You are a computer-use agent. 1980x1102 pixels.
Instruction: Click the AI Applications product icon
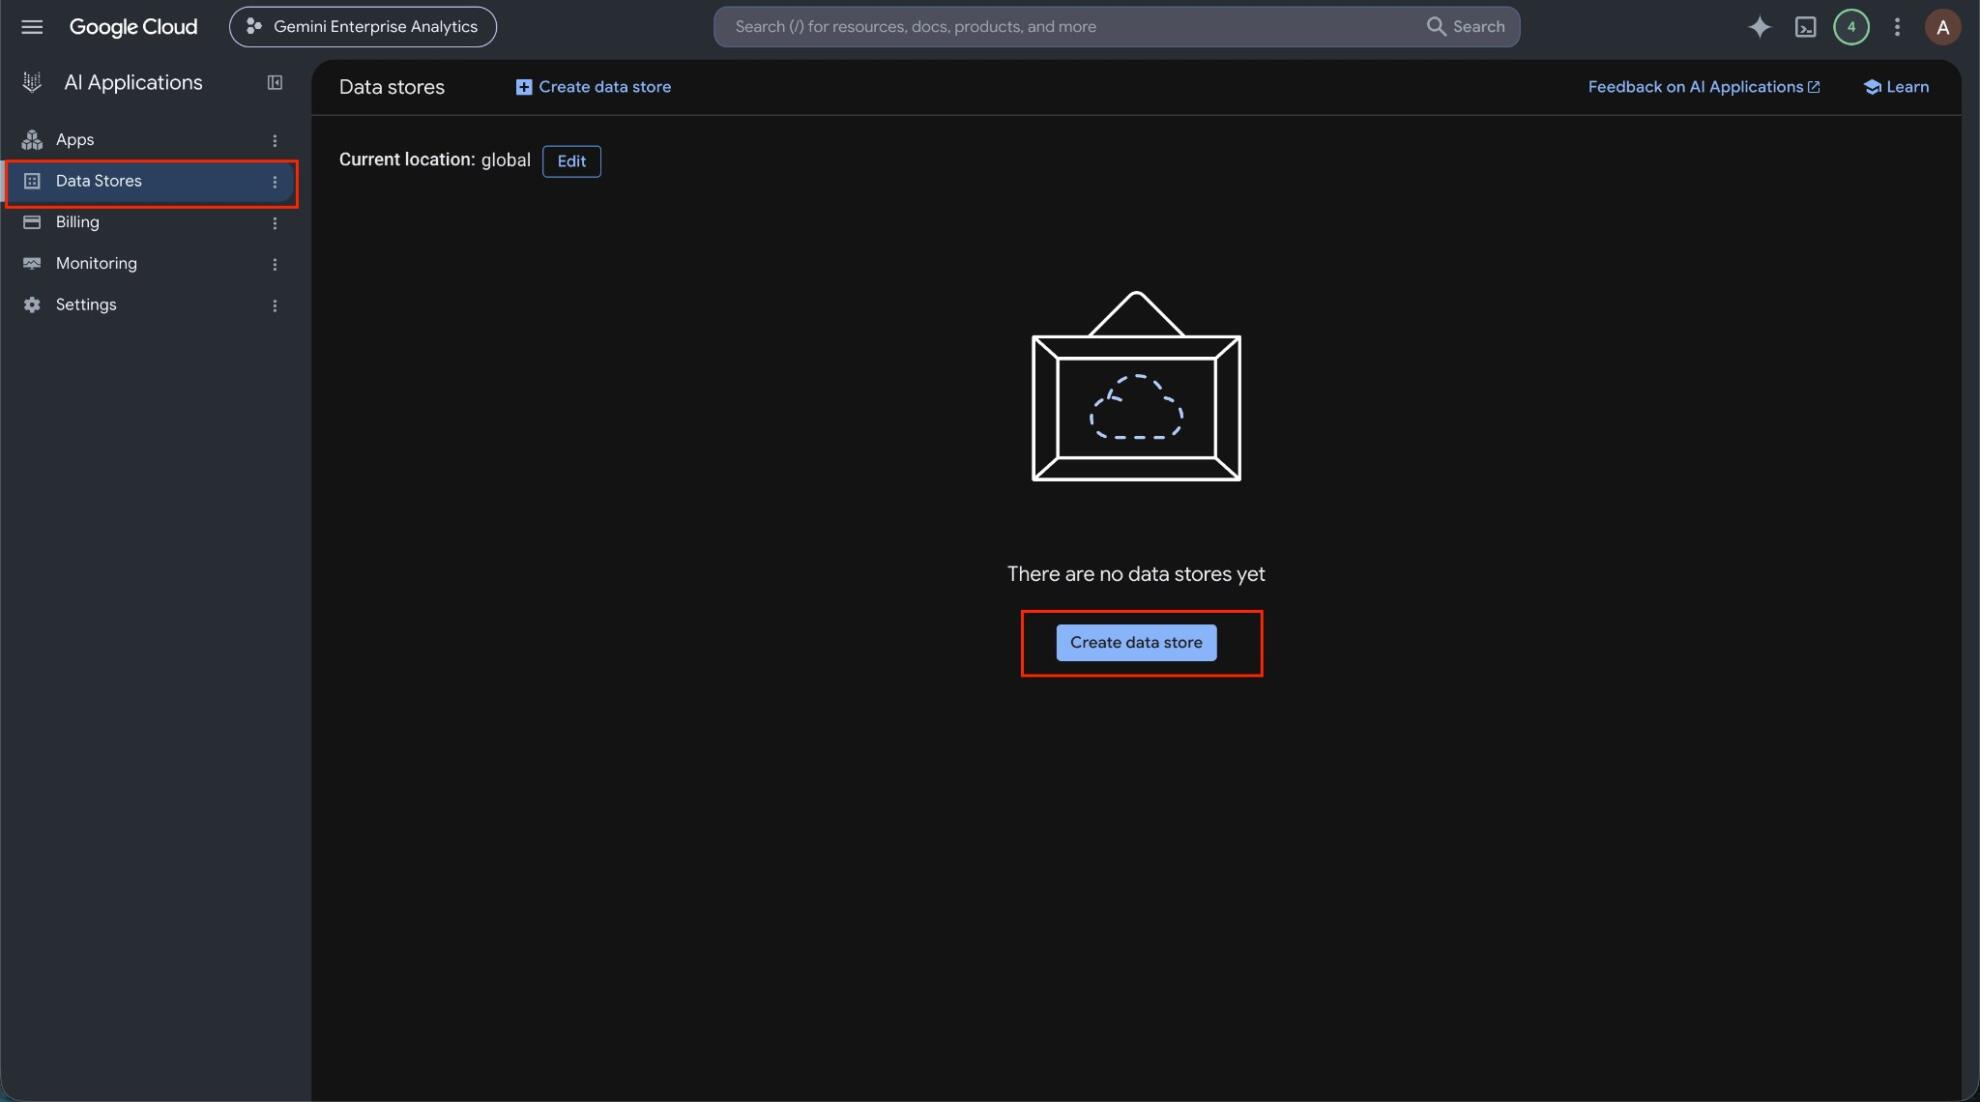tap(32, 83)
